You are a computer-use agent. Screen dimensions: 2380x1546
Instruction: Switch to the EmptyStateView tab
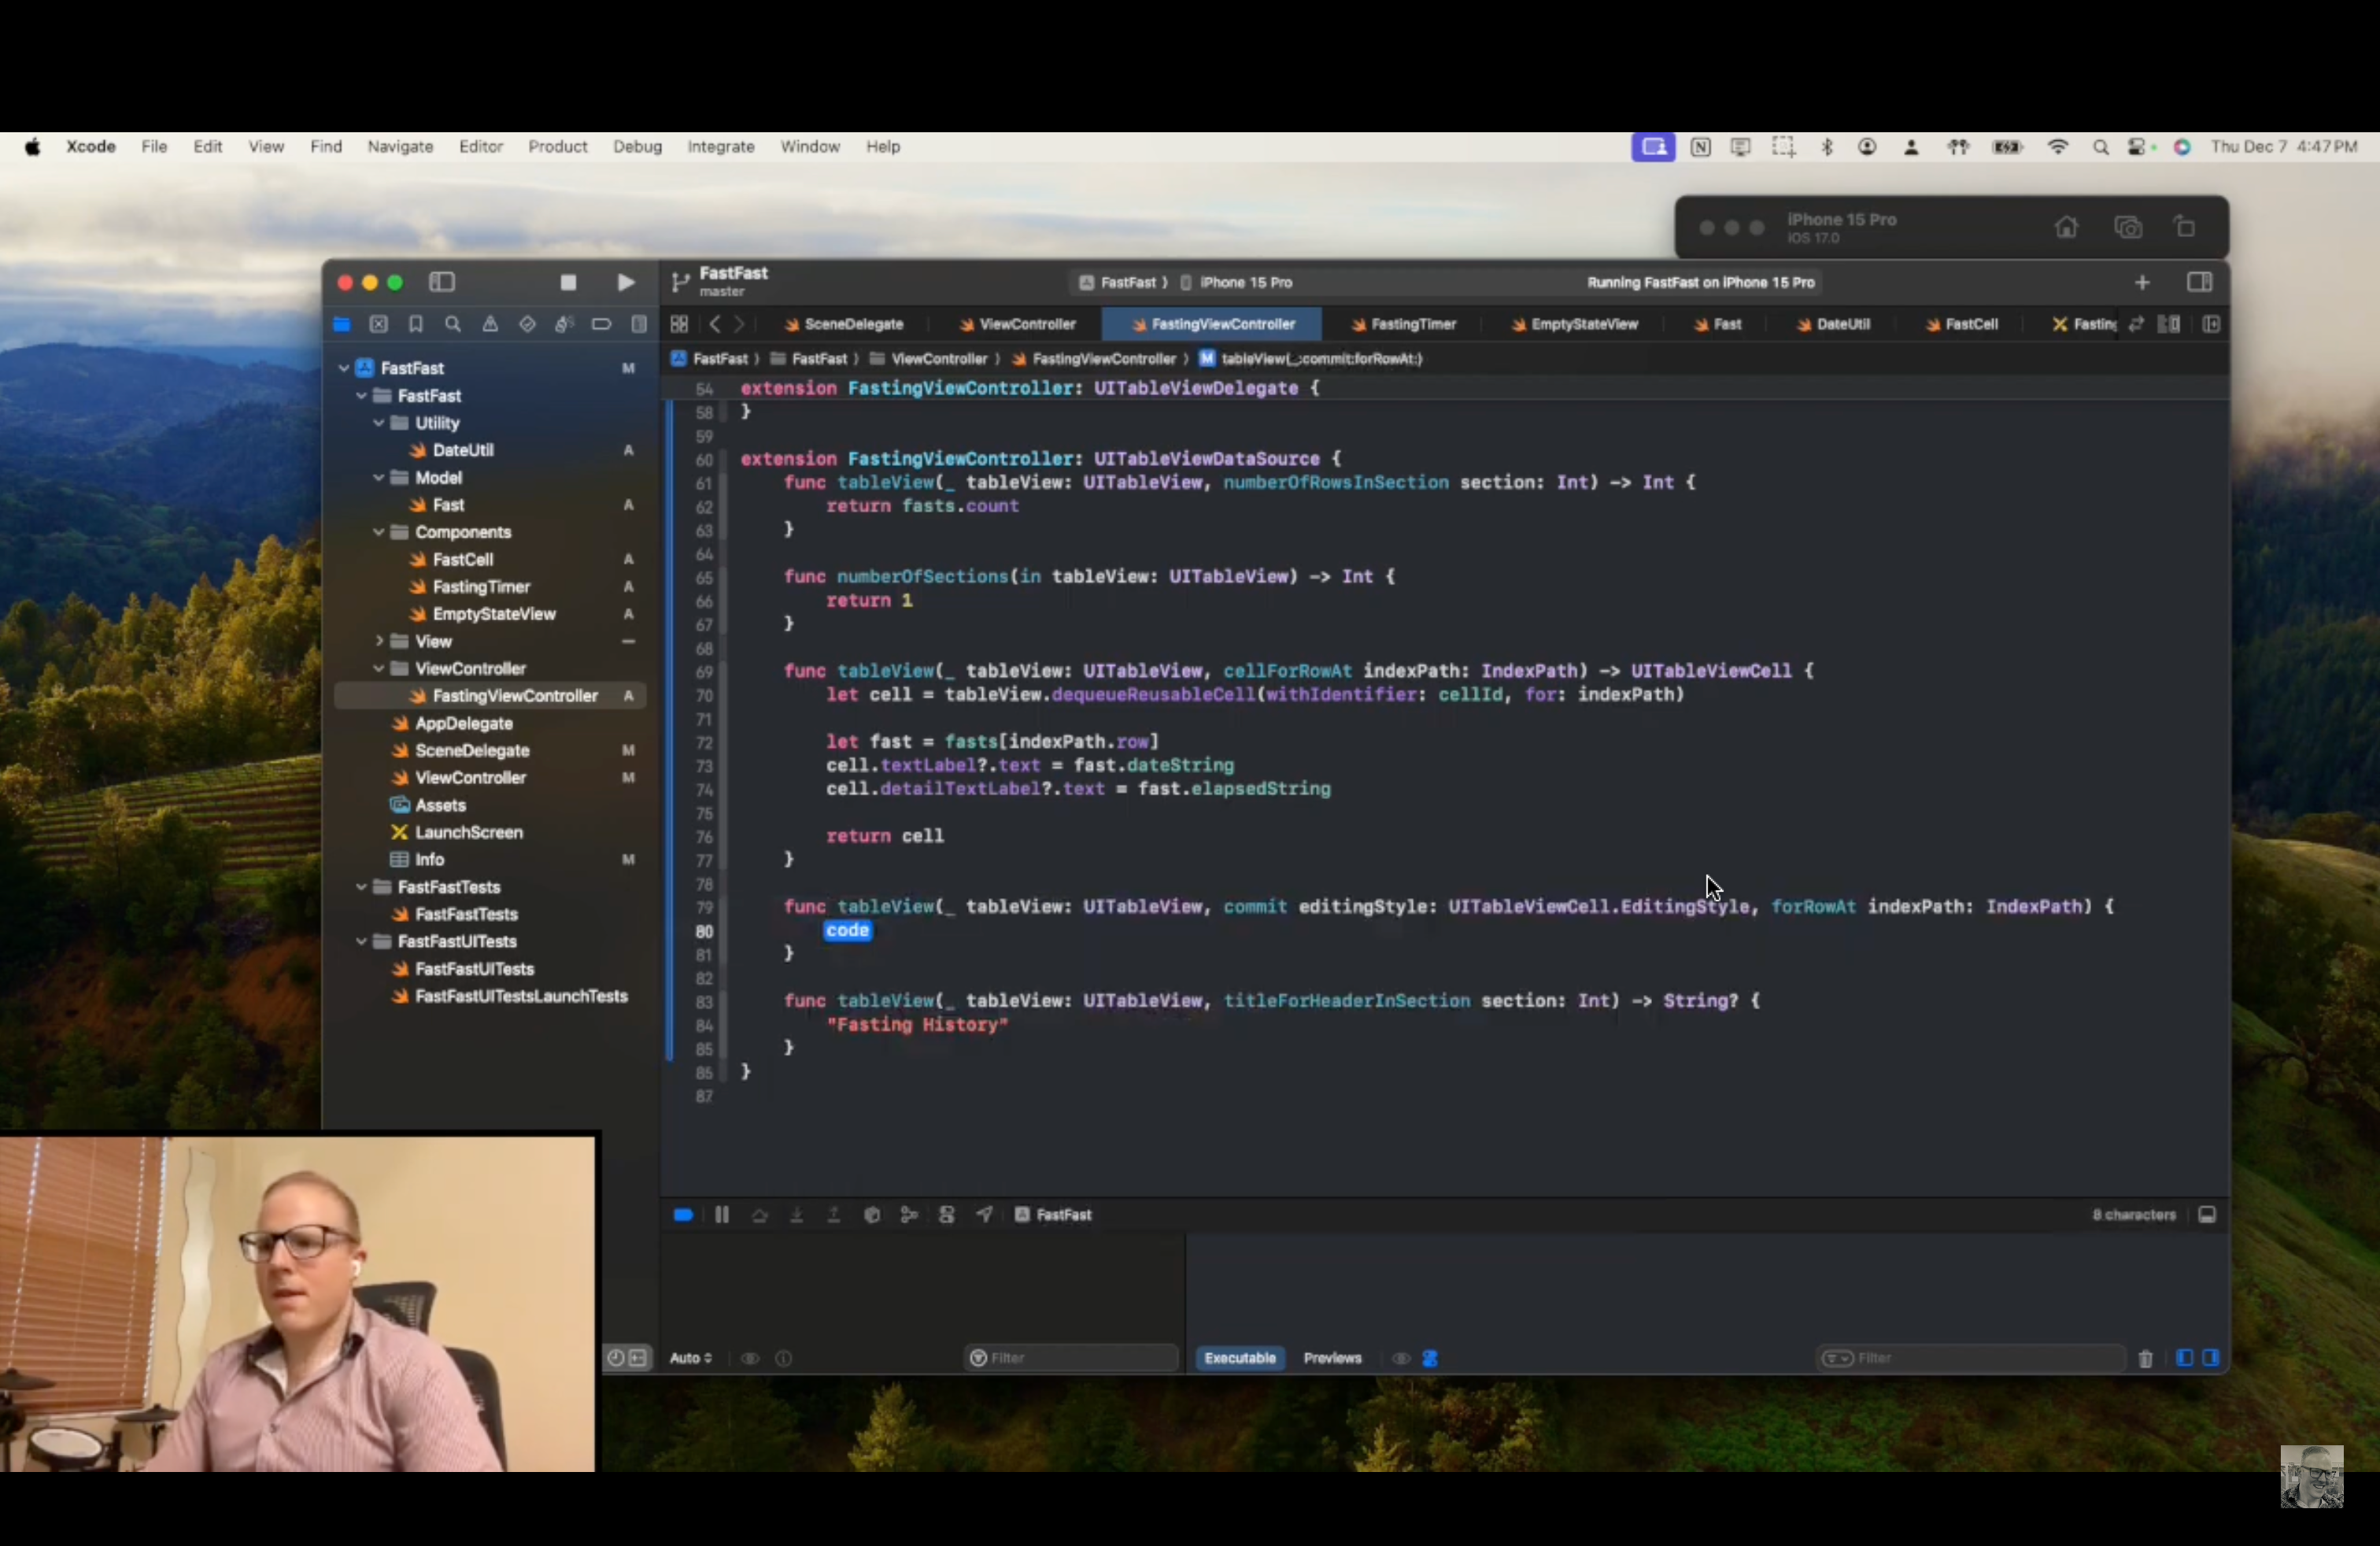click(x=1574, y=324)
